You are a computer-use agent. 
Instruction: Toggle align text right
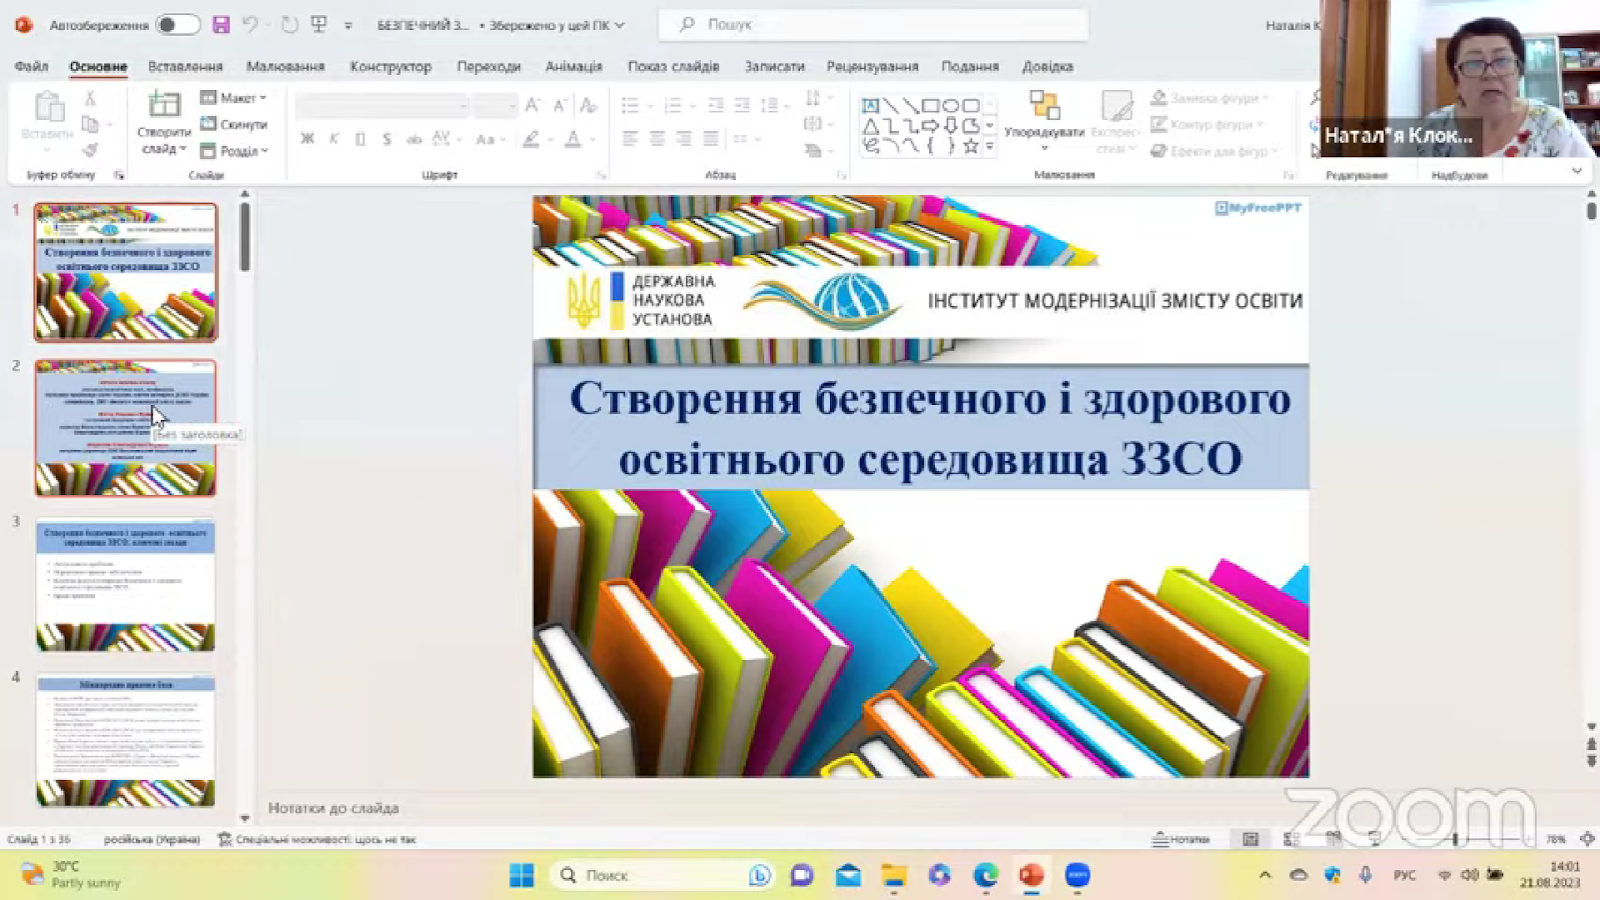(x=683, y=139)
